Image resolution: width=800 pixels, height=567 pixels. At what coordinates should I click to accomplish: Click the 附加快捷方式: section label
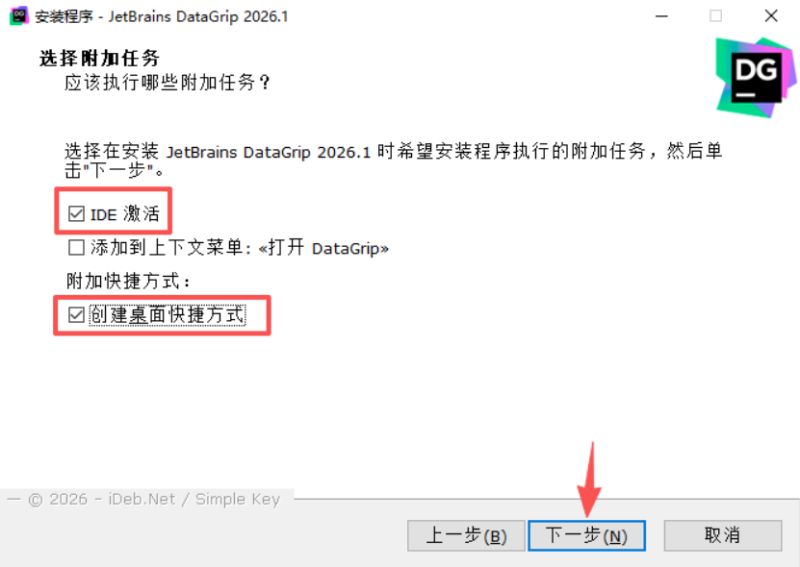pos(128,281)
